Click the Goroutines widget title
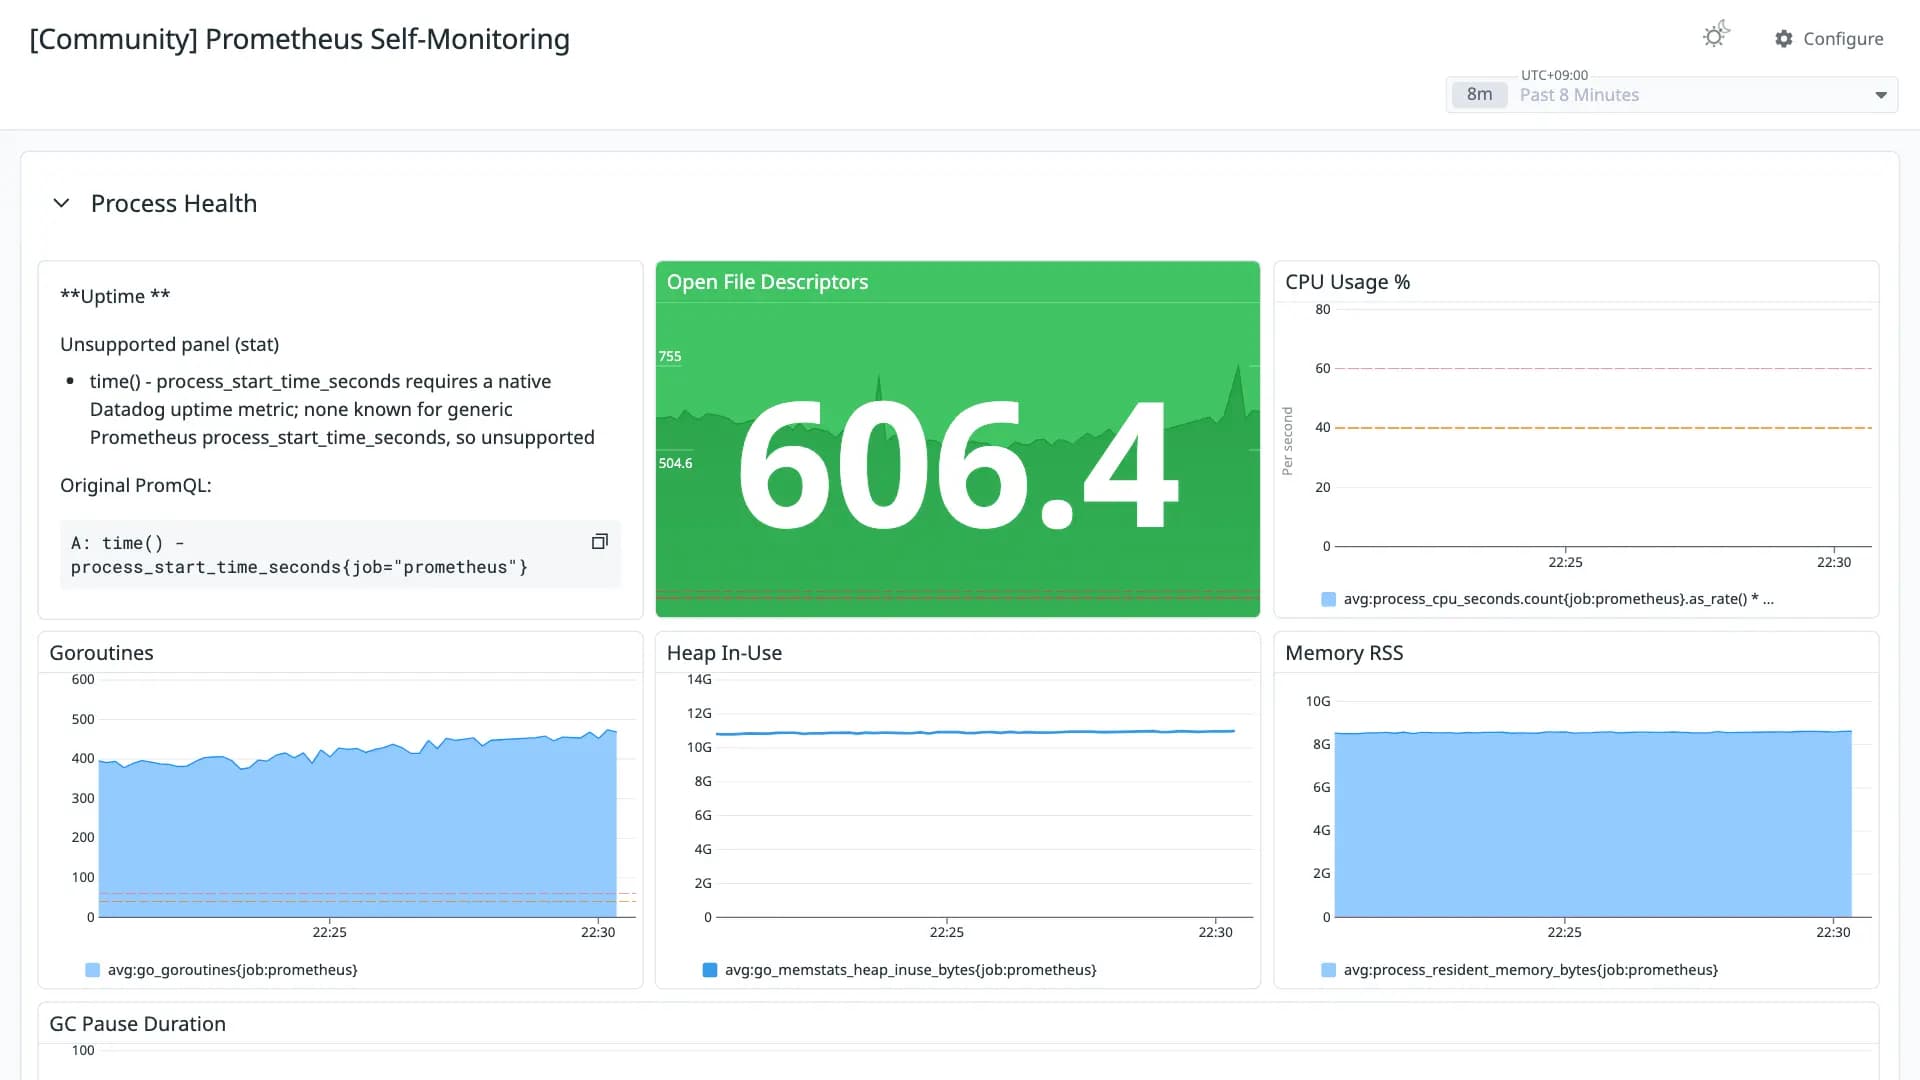Screen dimensions: 1920x1080 click(x=101, y=653)
